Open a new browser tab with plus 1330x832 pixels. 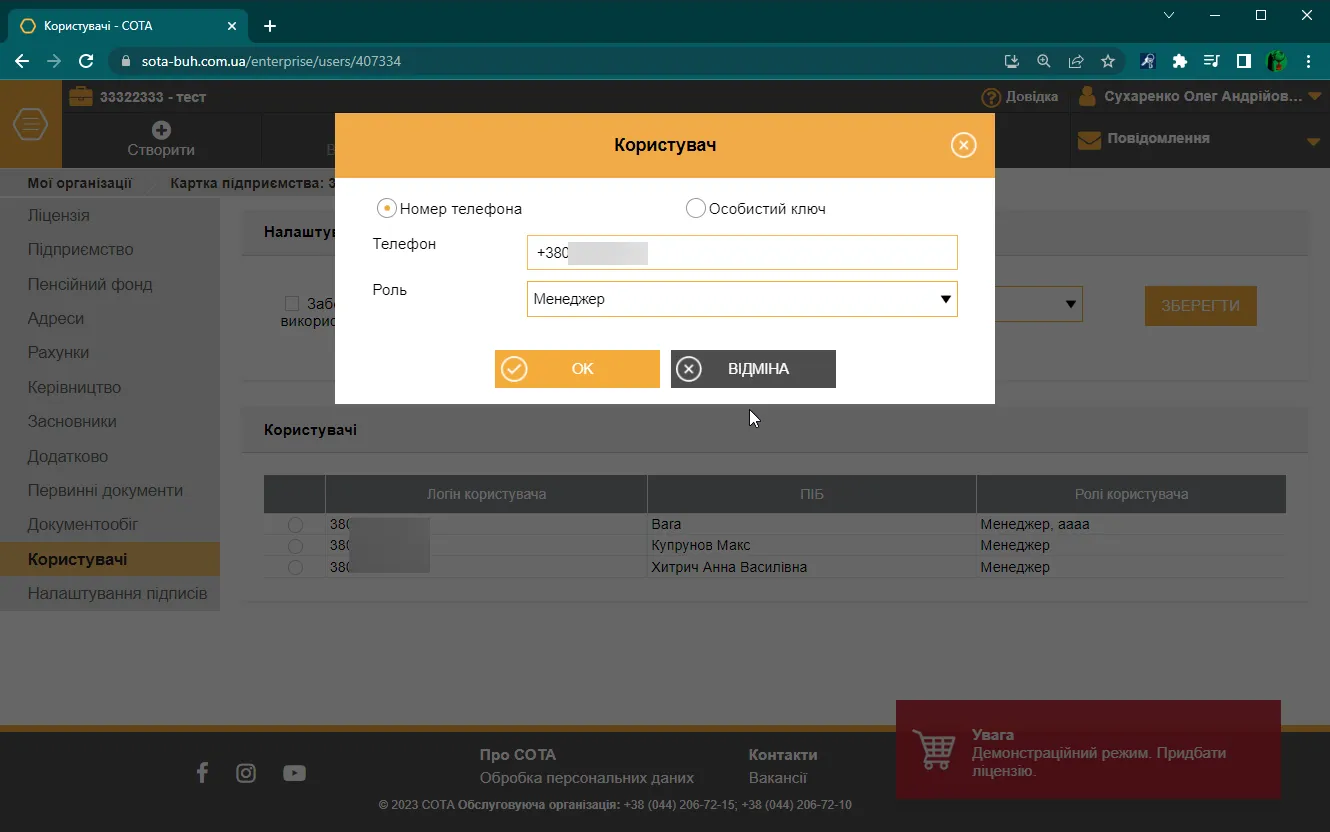tap(270, 26)
